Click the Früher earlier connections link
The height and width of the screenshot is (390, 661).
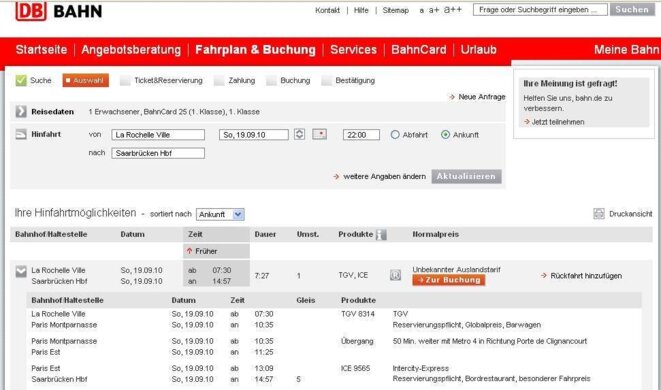pyautogui.click(x=206, y=251)
